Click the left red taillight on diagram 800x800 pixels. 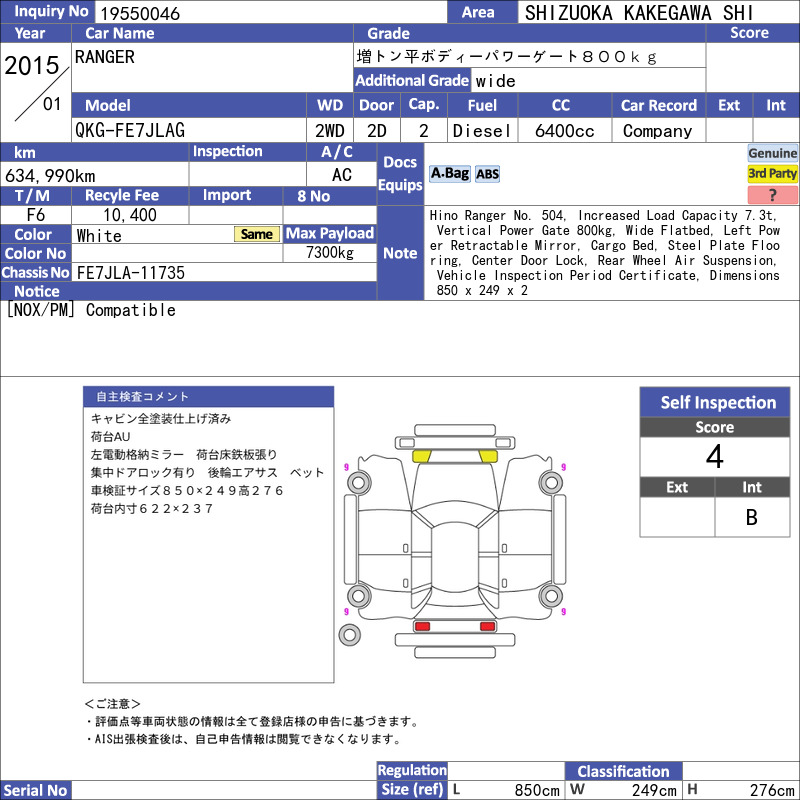pos(422,626)
